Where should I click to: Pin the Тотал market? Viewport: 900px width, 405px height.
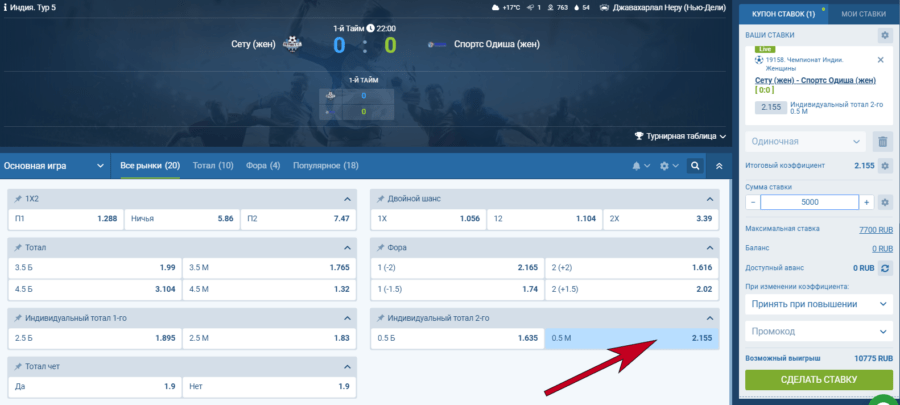click(17, 248)
